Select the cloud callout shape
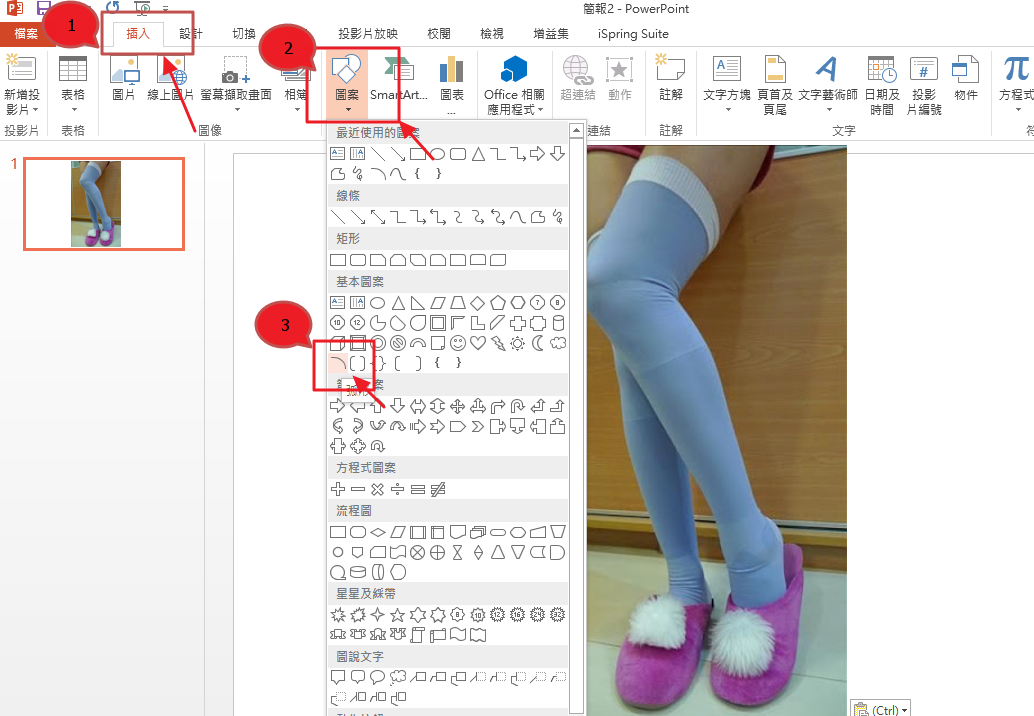The height and width of the screenshot is (716, 1034). click(x=398, y=677)
